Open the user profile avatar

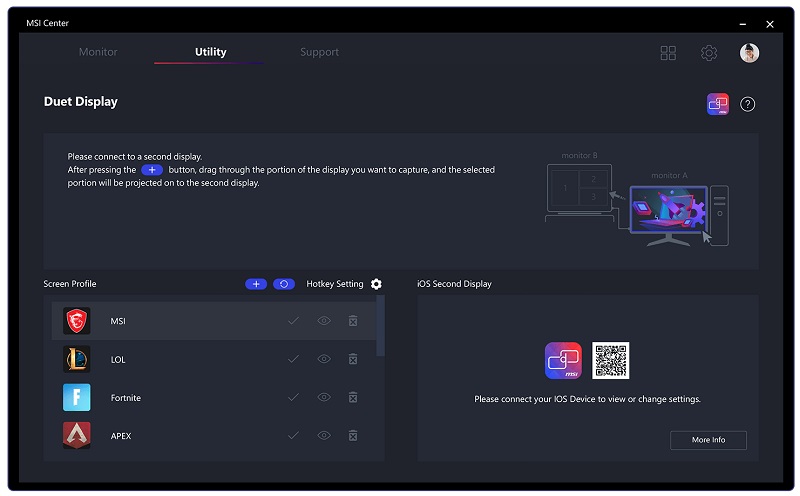[749, 53]
